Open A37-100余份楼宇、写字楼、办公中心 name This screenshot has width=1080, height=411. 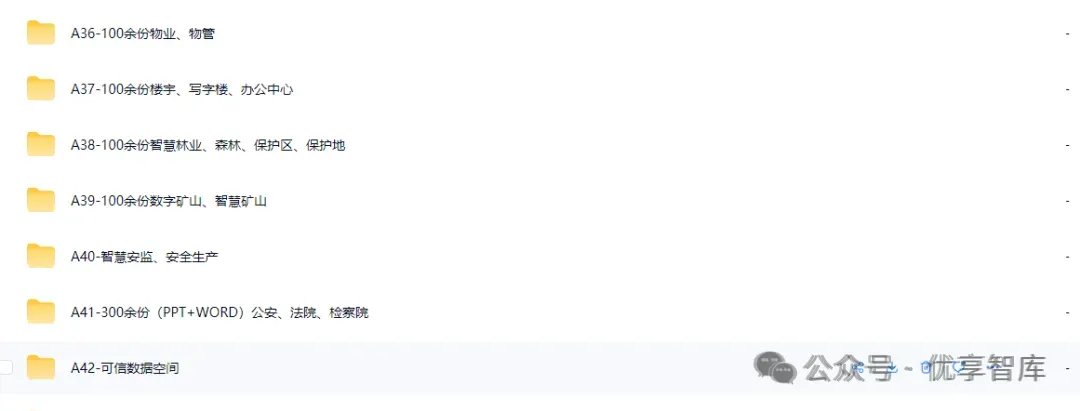click(182, 89)
